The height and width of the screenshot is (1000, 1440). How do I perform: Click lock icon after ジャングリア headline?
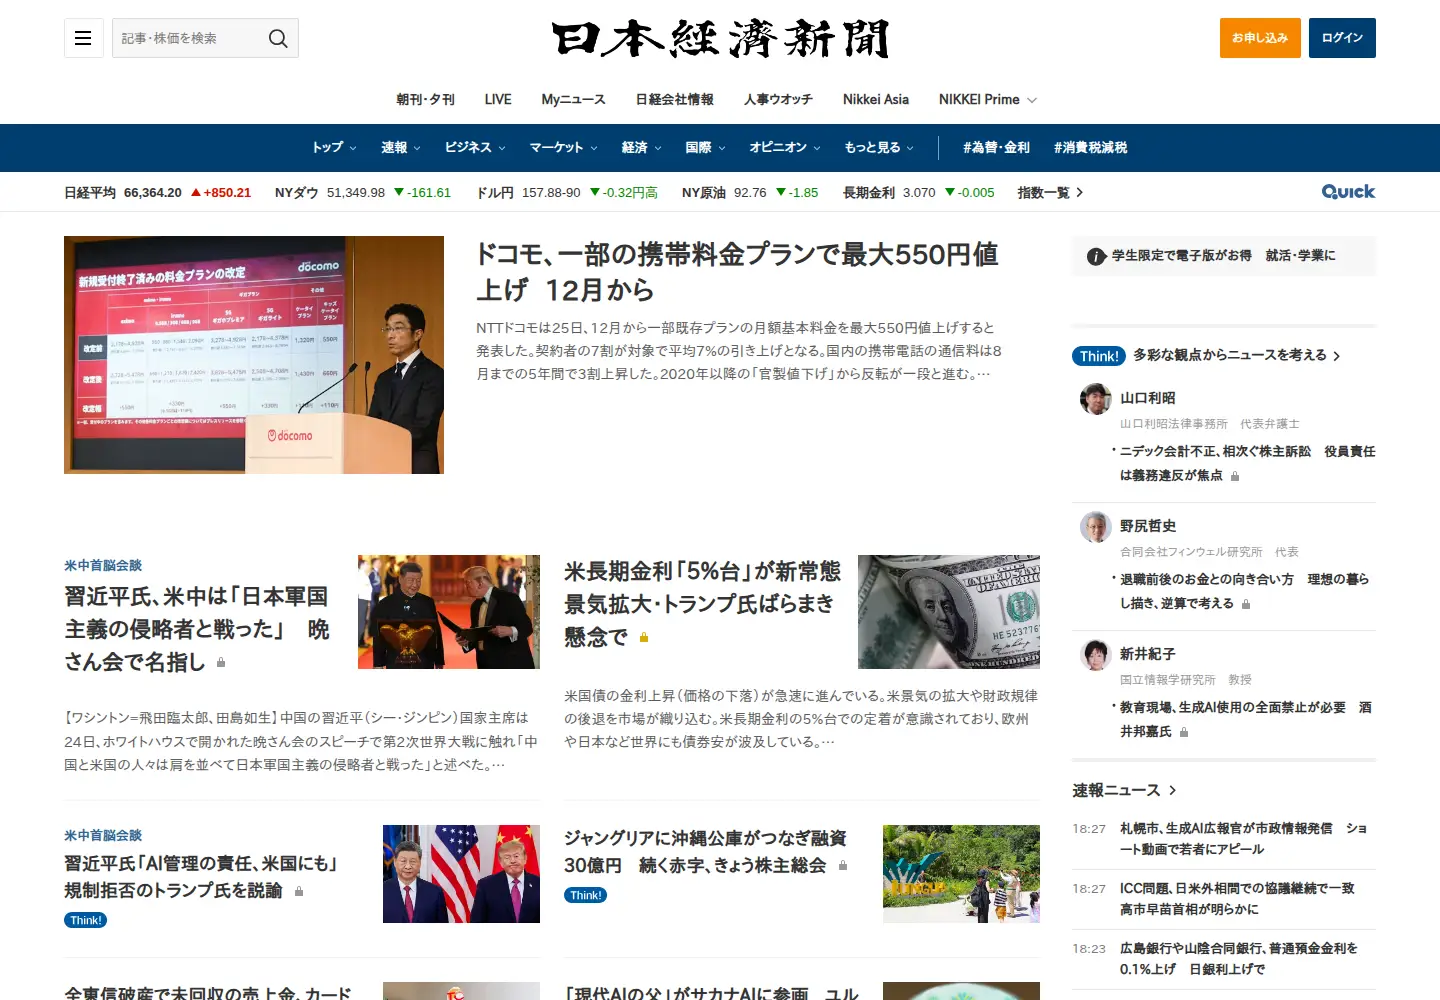click(x=843, y=865)
